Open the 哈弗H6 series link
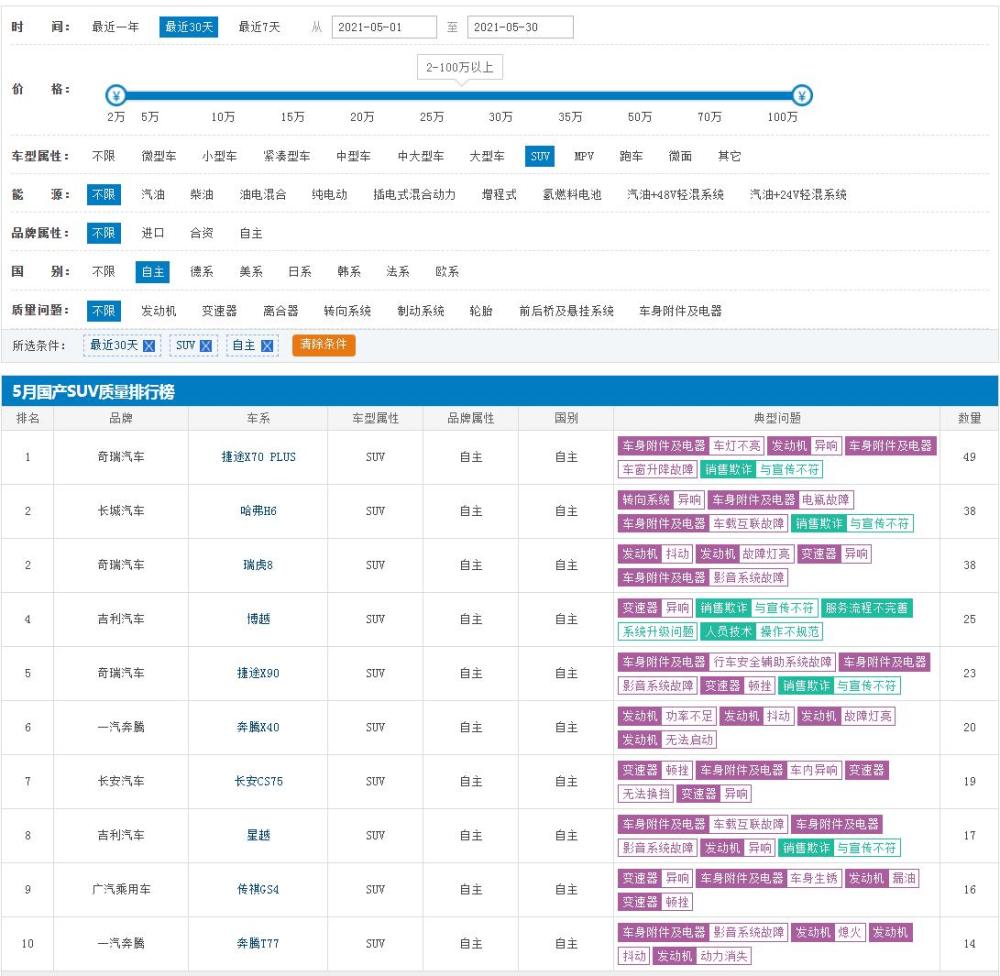The height and width of the screenshot is (976, 1000). (258, 511)
